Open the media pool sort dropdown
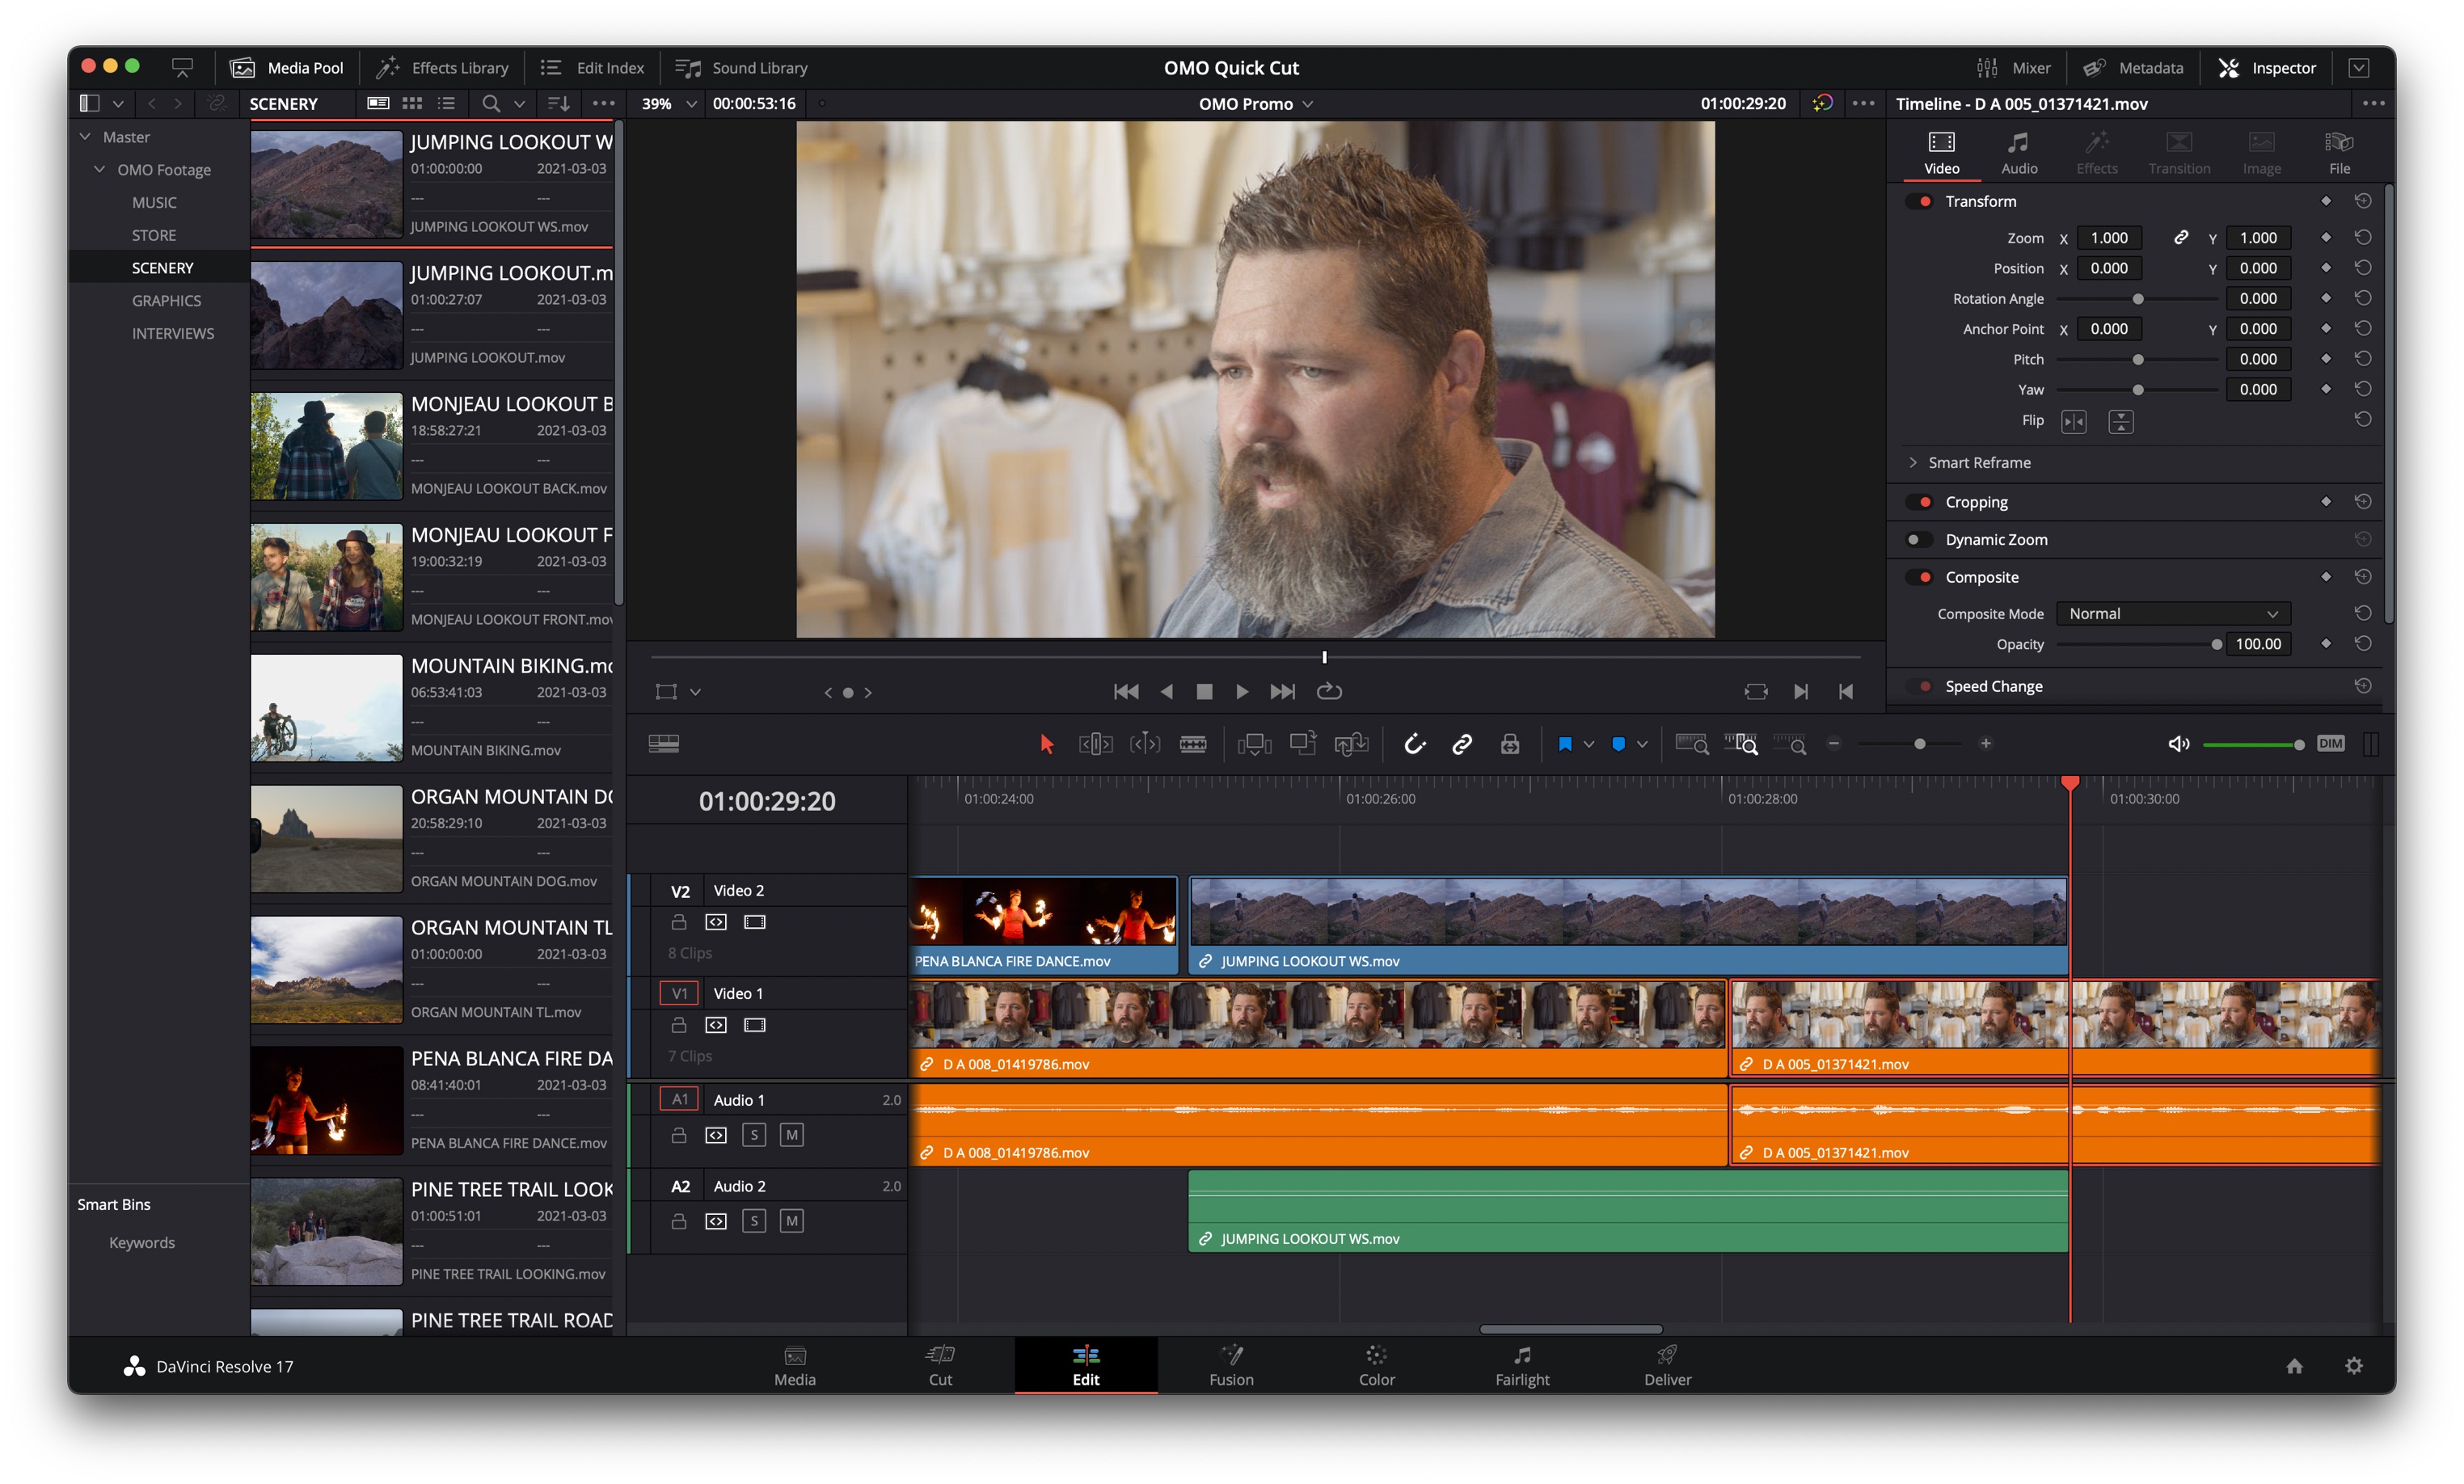Image resolution: width=2464 pixels, height=1484 pixels. tap(559, 103)
